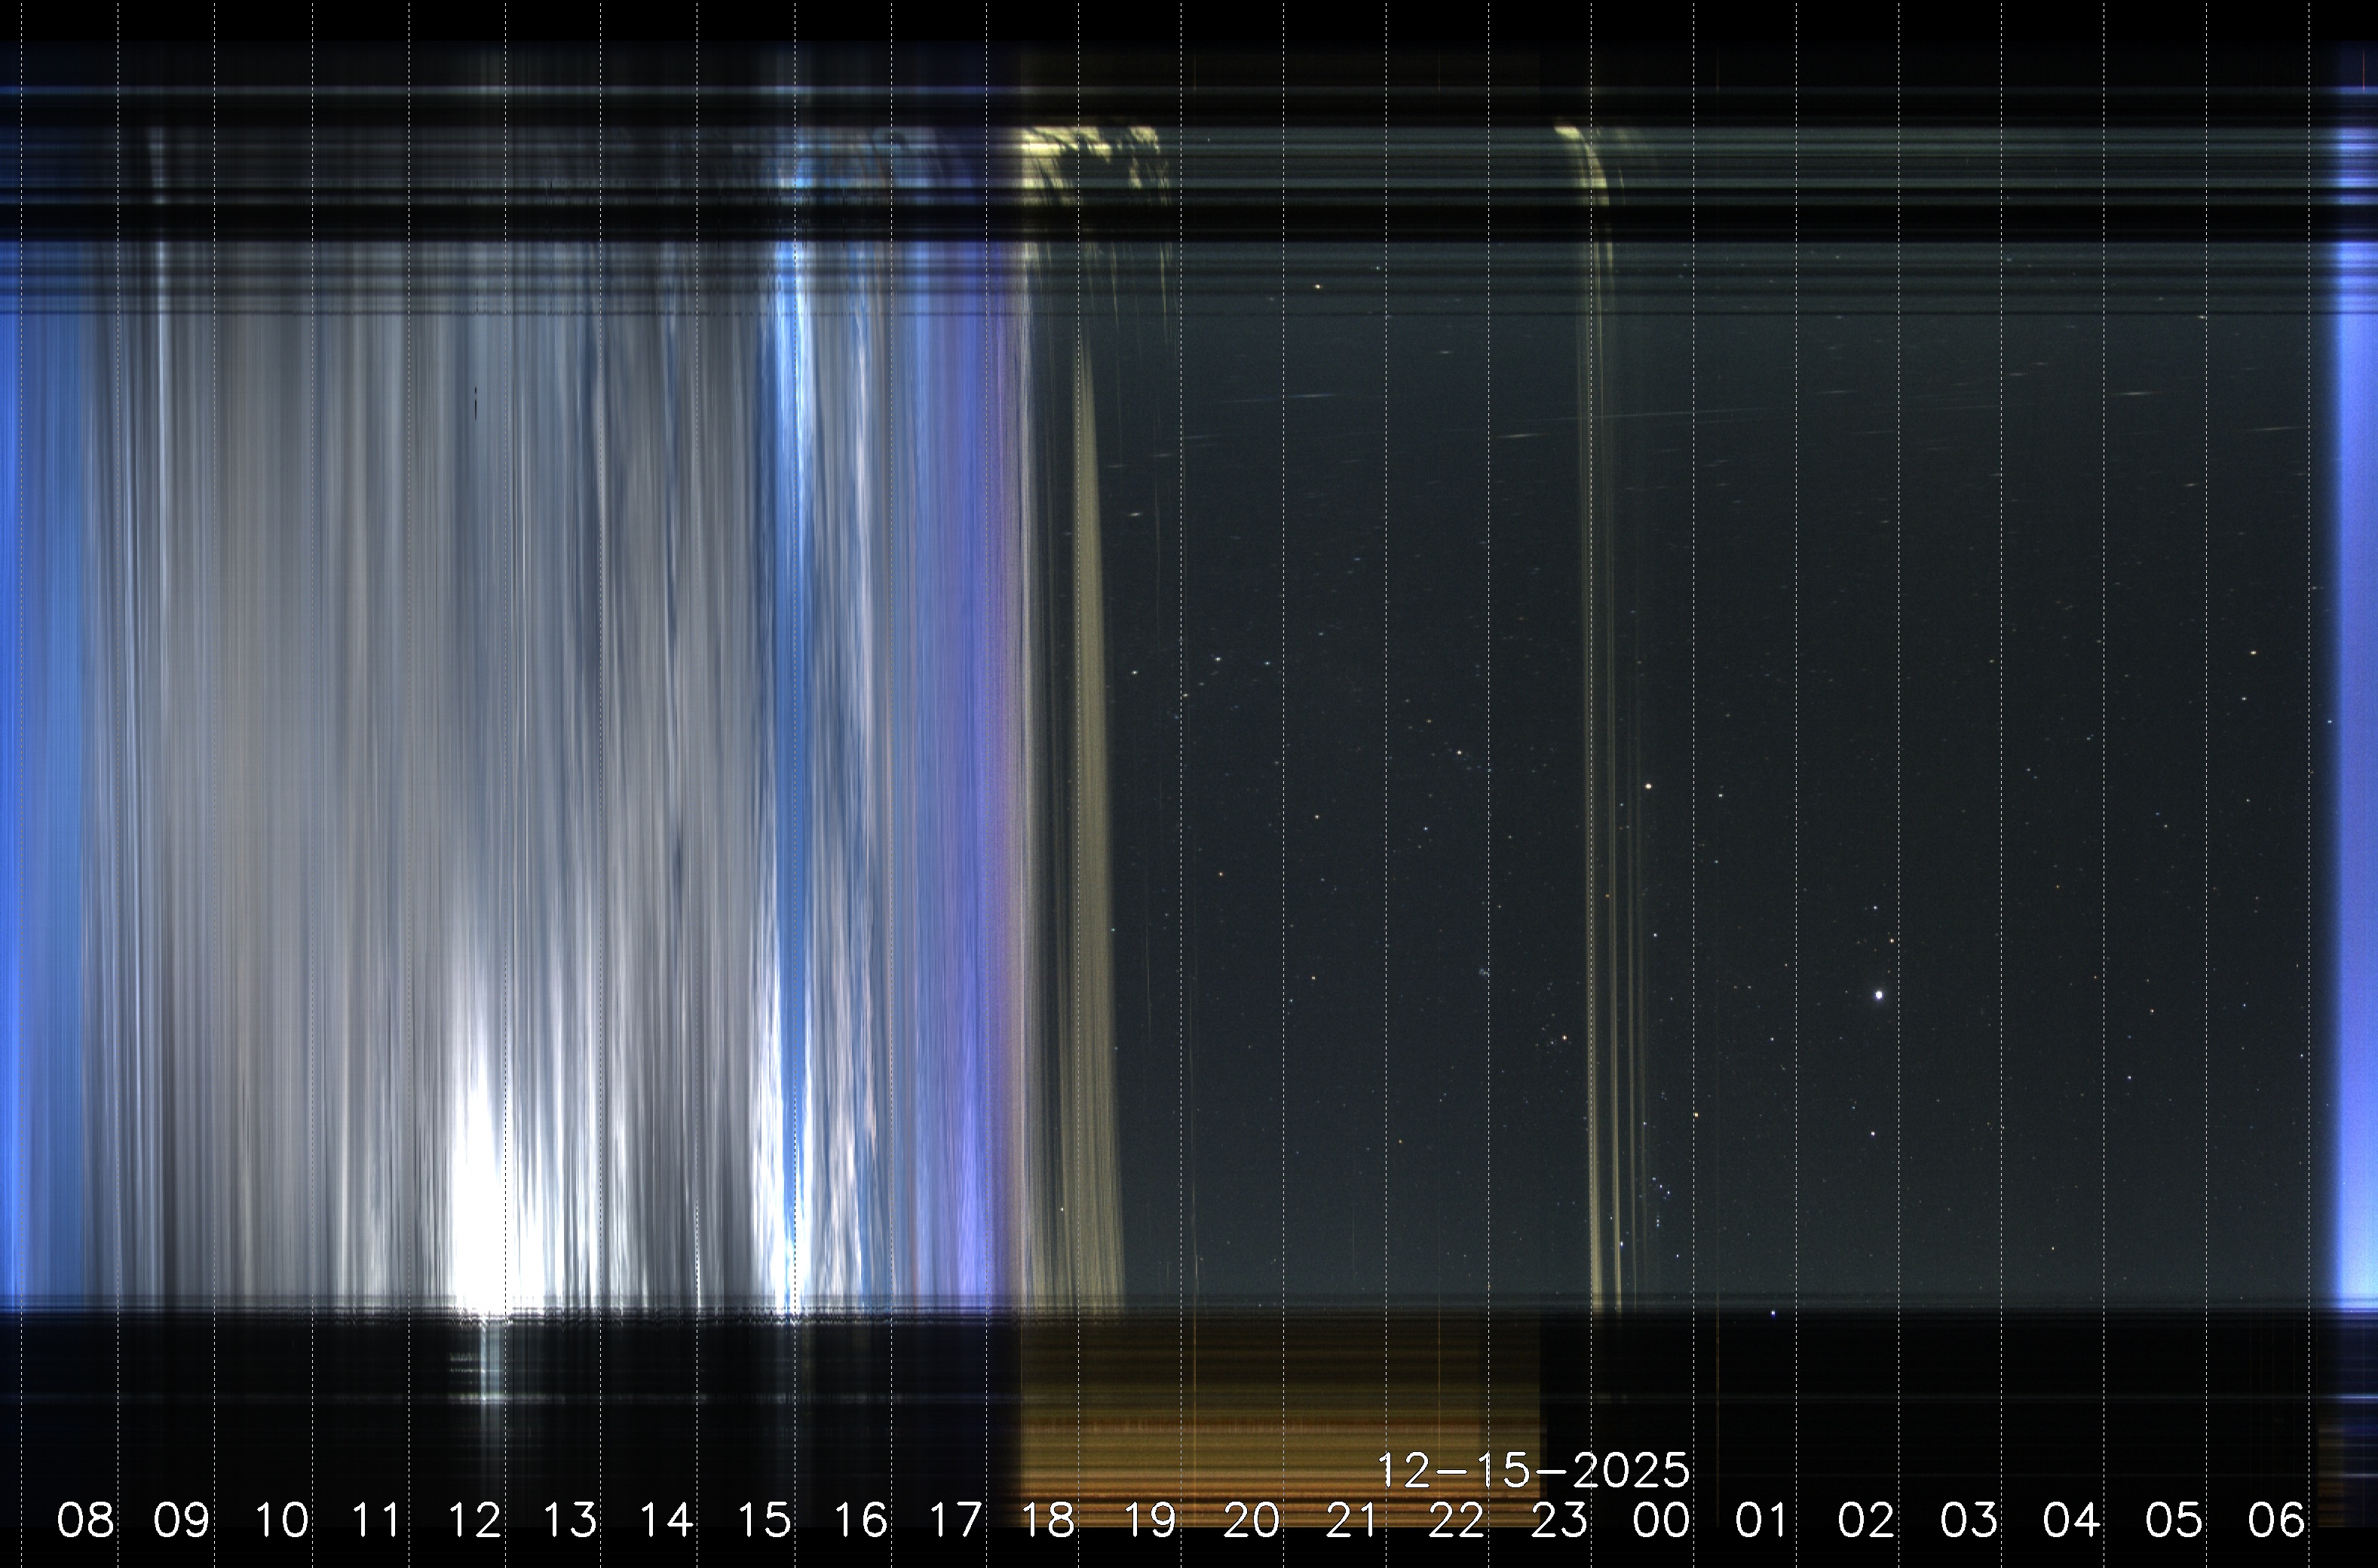
Task: Click the 00 midnight hour label
Action: pos(1661,1521)
